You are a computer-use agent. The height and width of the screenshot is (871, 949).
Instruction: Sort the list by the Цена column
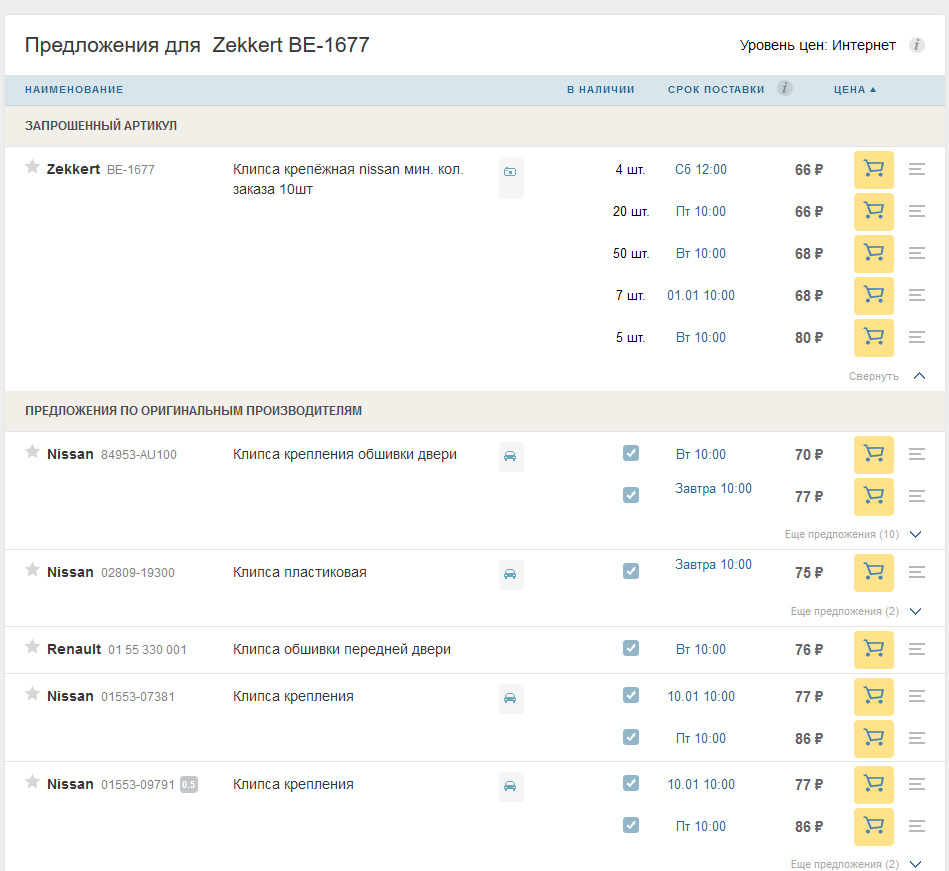click(x=854, y=89)
